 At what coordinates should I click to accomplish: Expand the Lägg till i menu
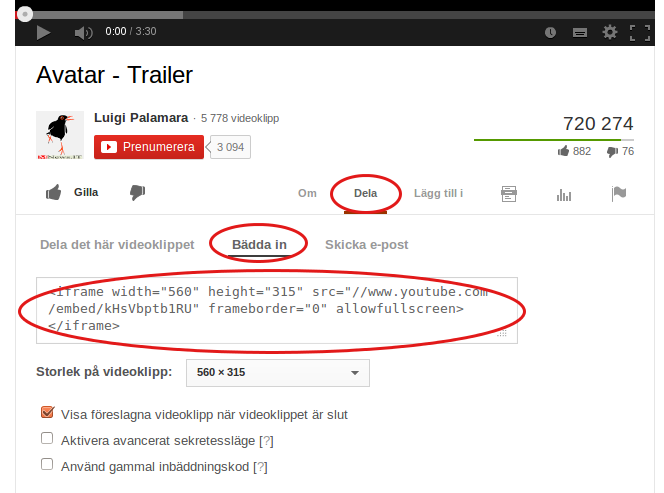click(x=438, y=193)
